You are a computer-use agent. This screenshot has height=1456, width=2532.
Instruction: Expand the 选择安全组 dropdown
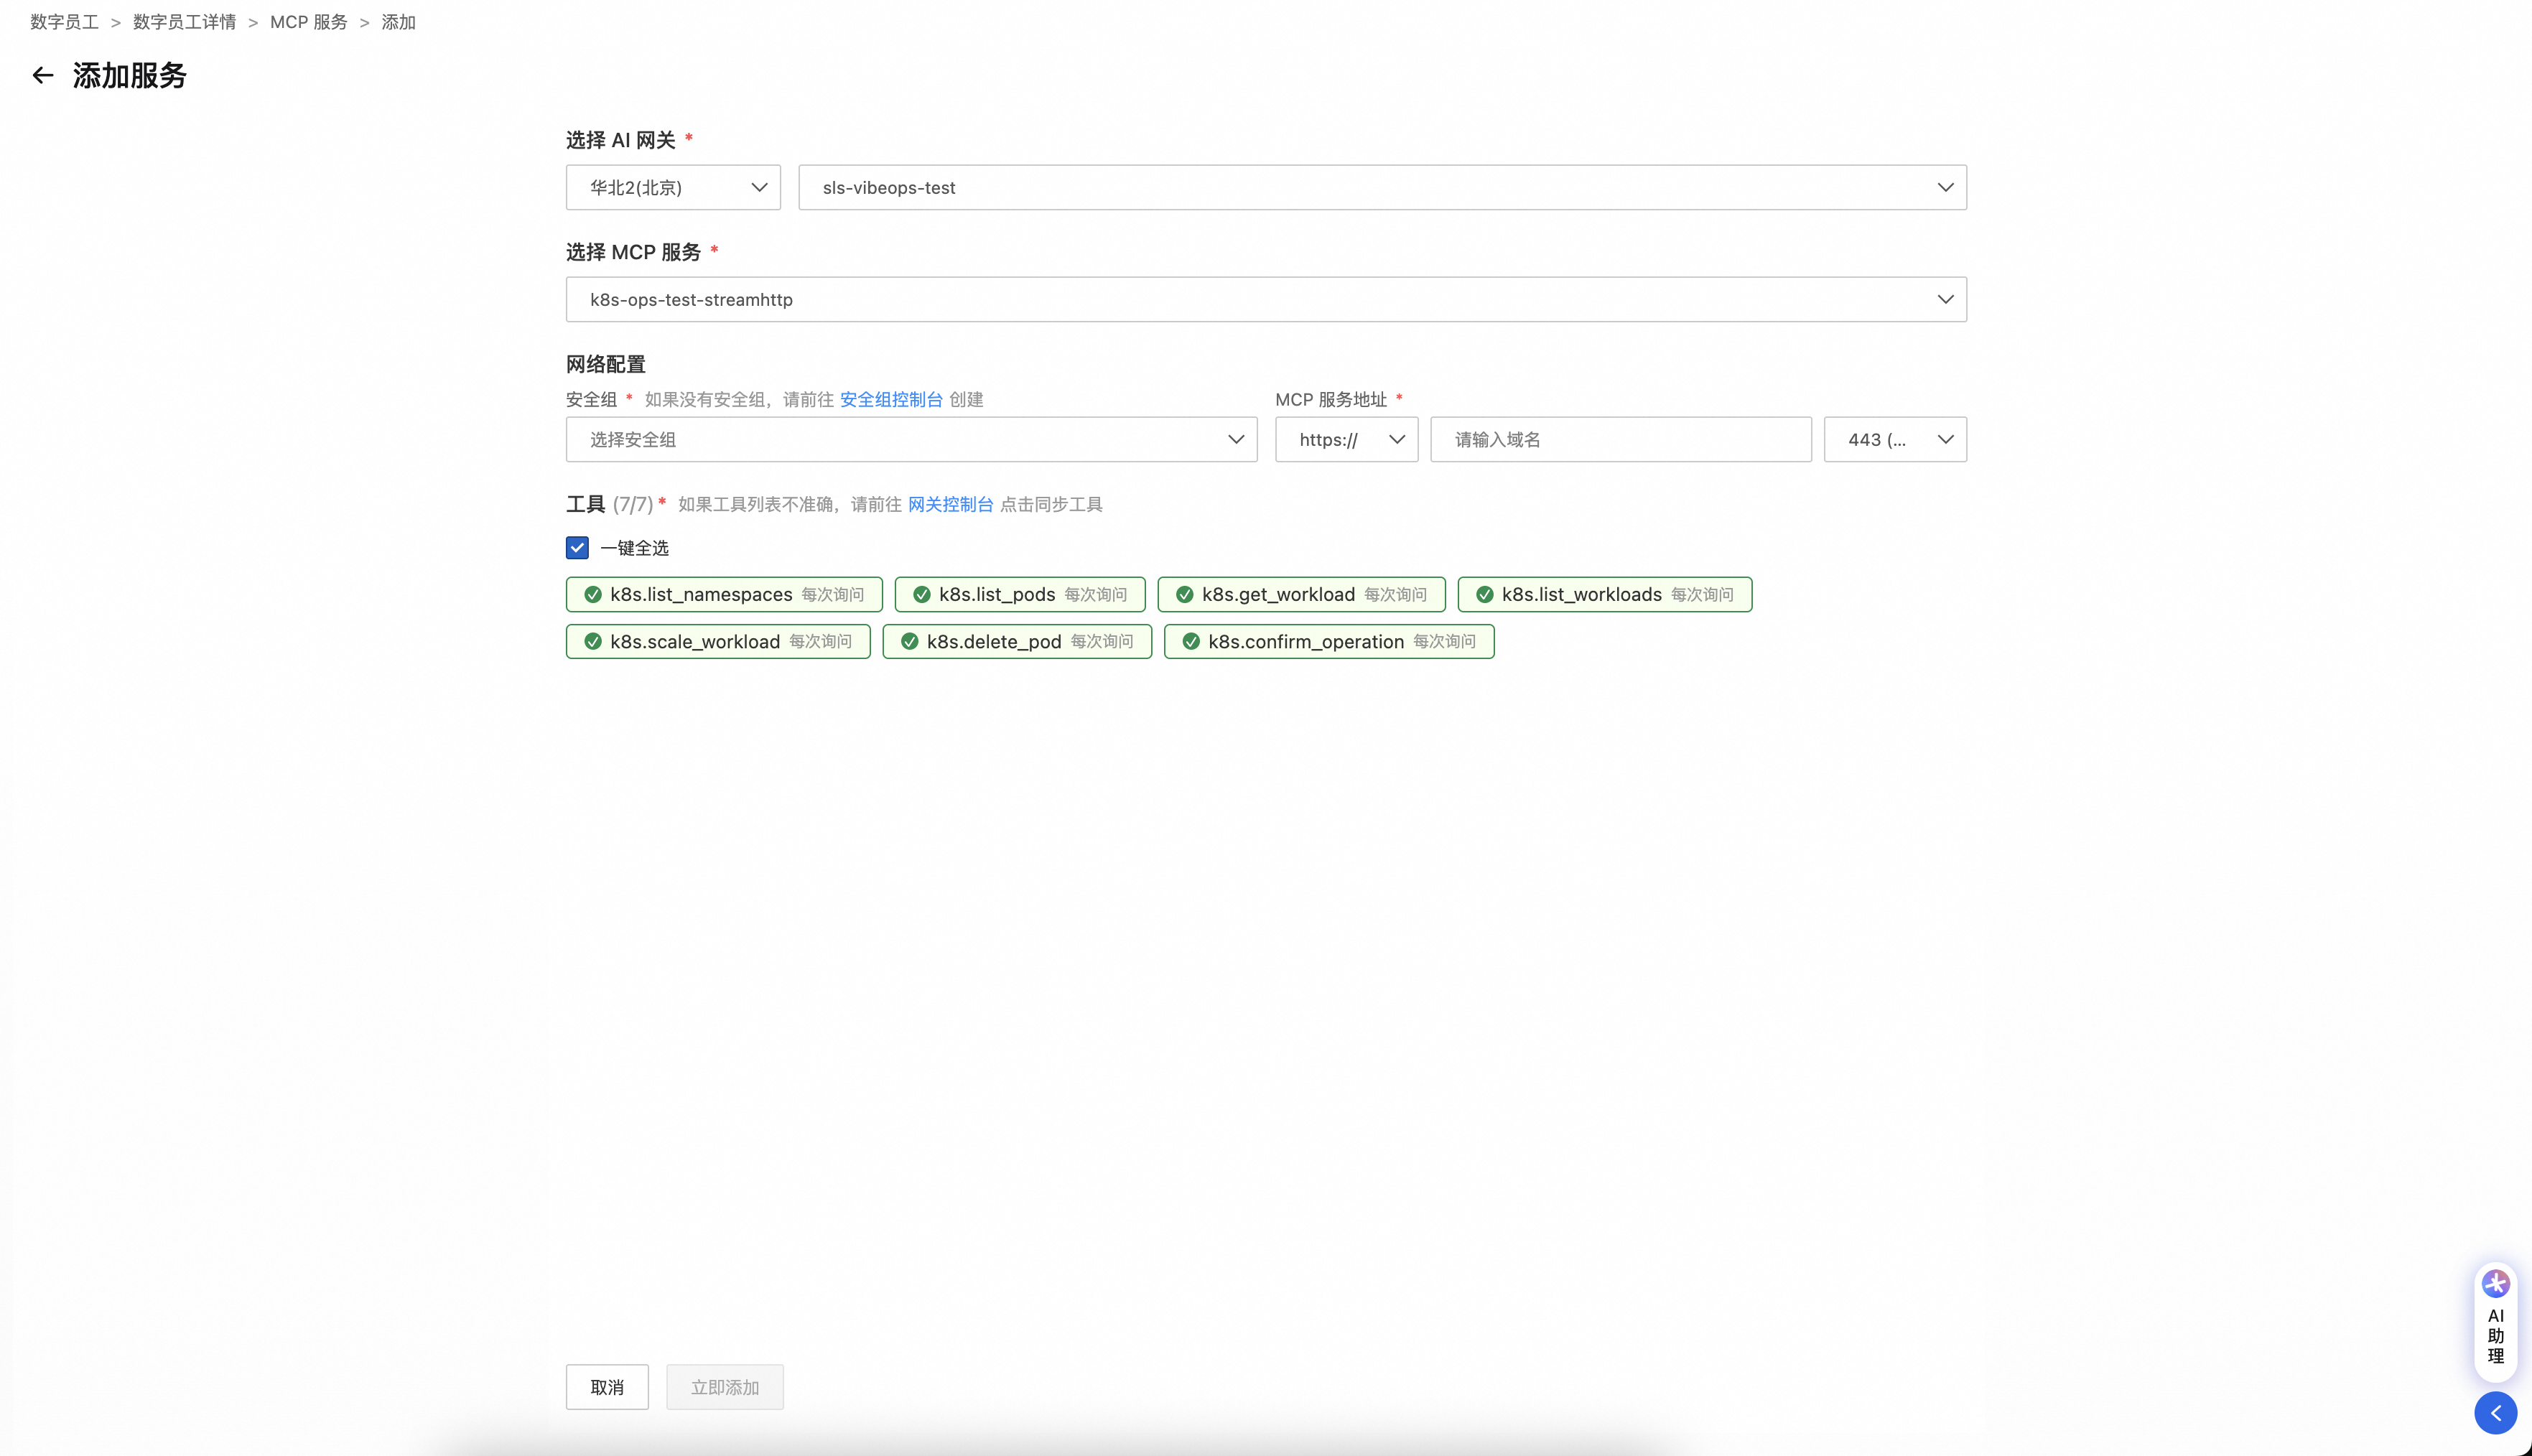[910, 440]
